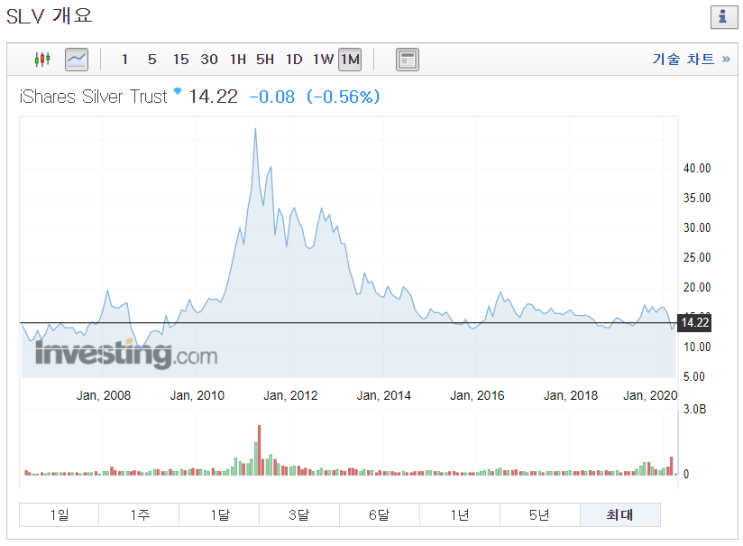Click the -0.08 price change value

pos(272,97)
